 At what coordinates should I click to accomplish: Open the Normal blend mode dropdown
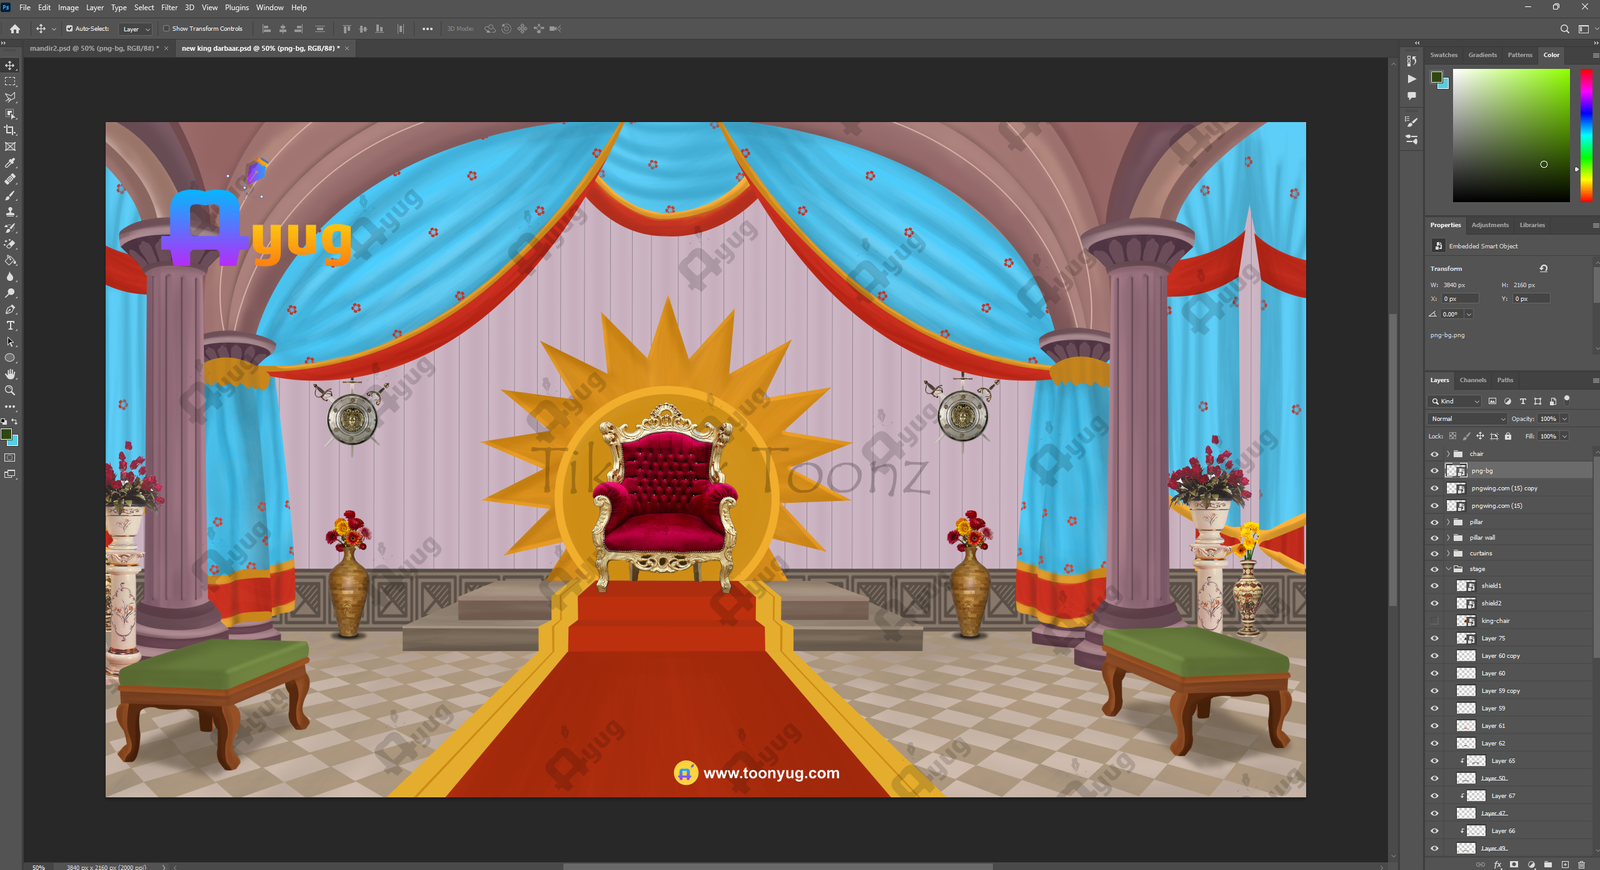[x=1467, y=419]
